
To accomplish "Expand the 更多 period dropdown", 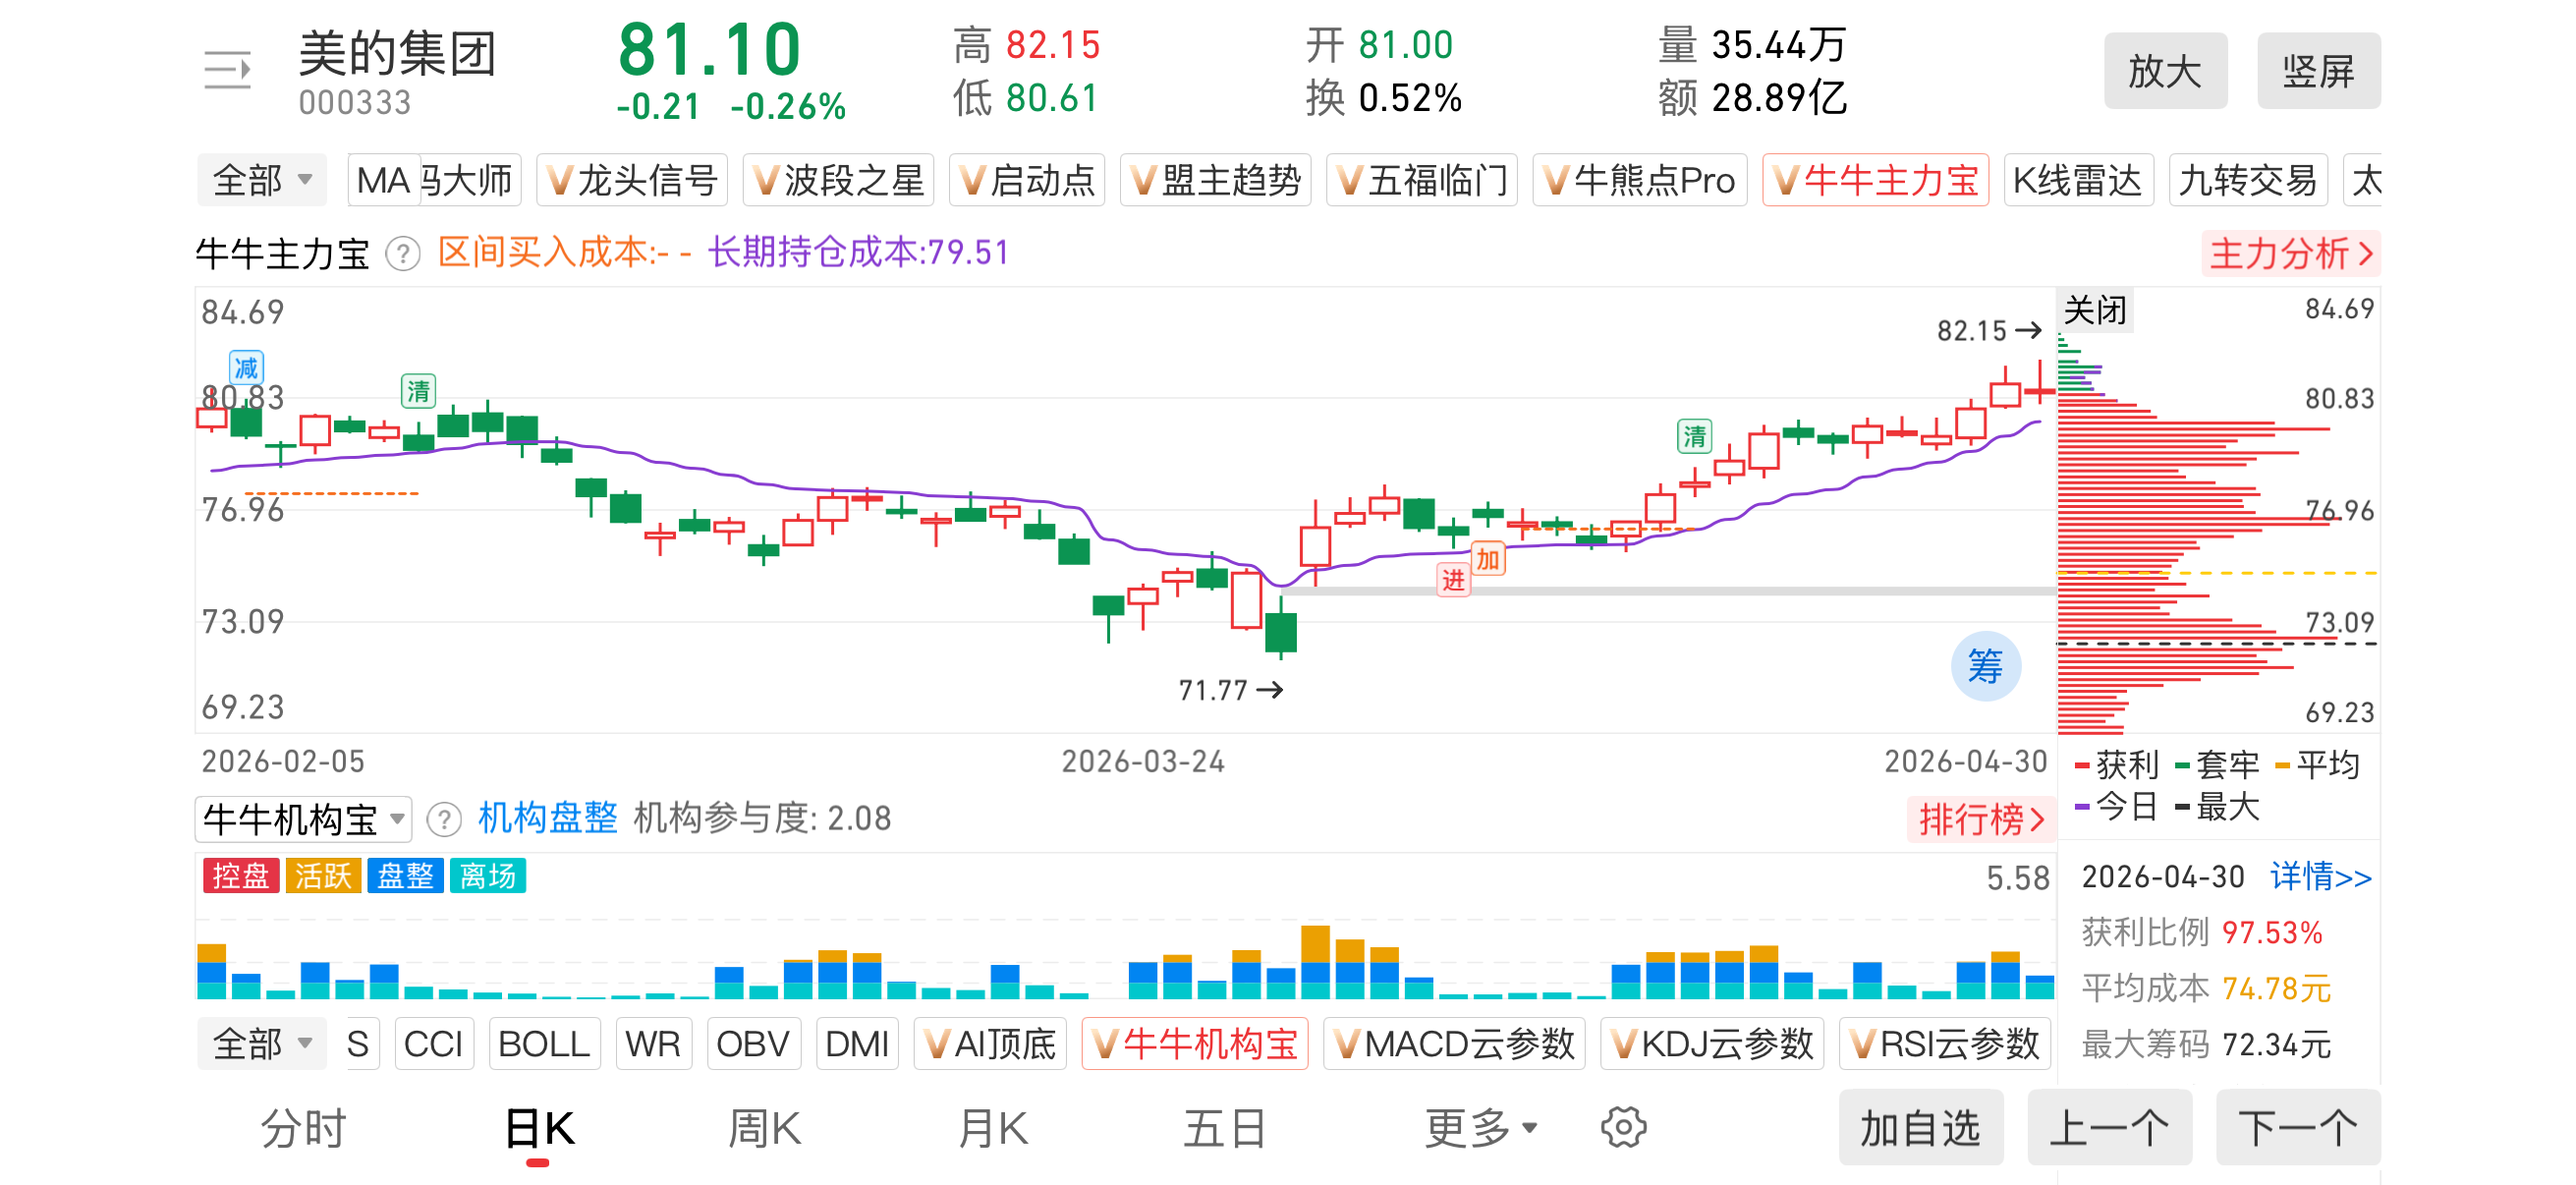I will point(1480,1128).
